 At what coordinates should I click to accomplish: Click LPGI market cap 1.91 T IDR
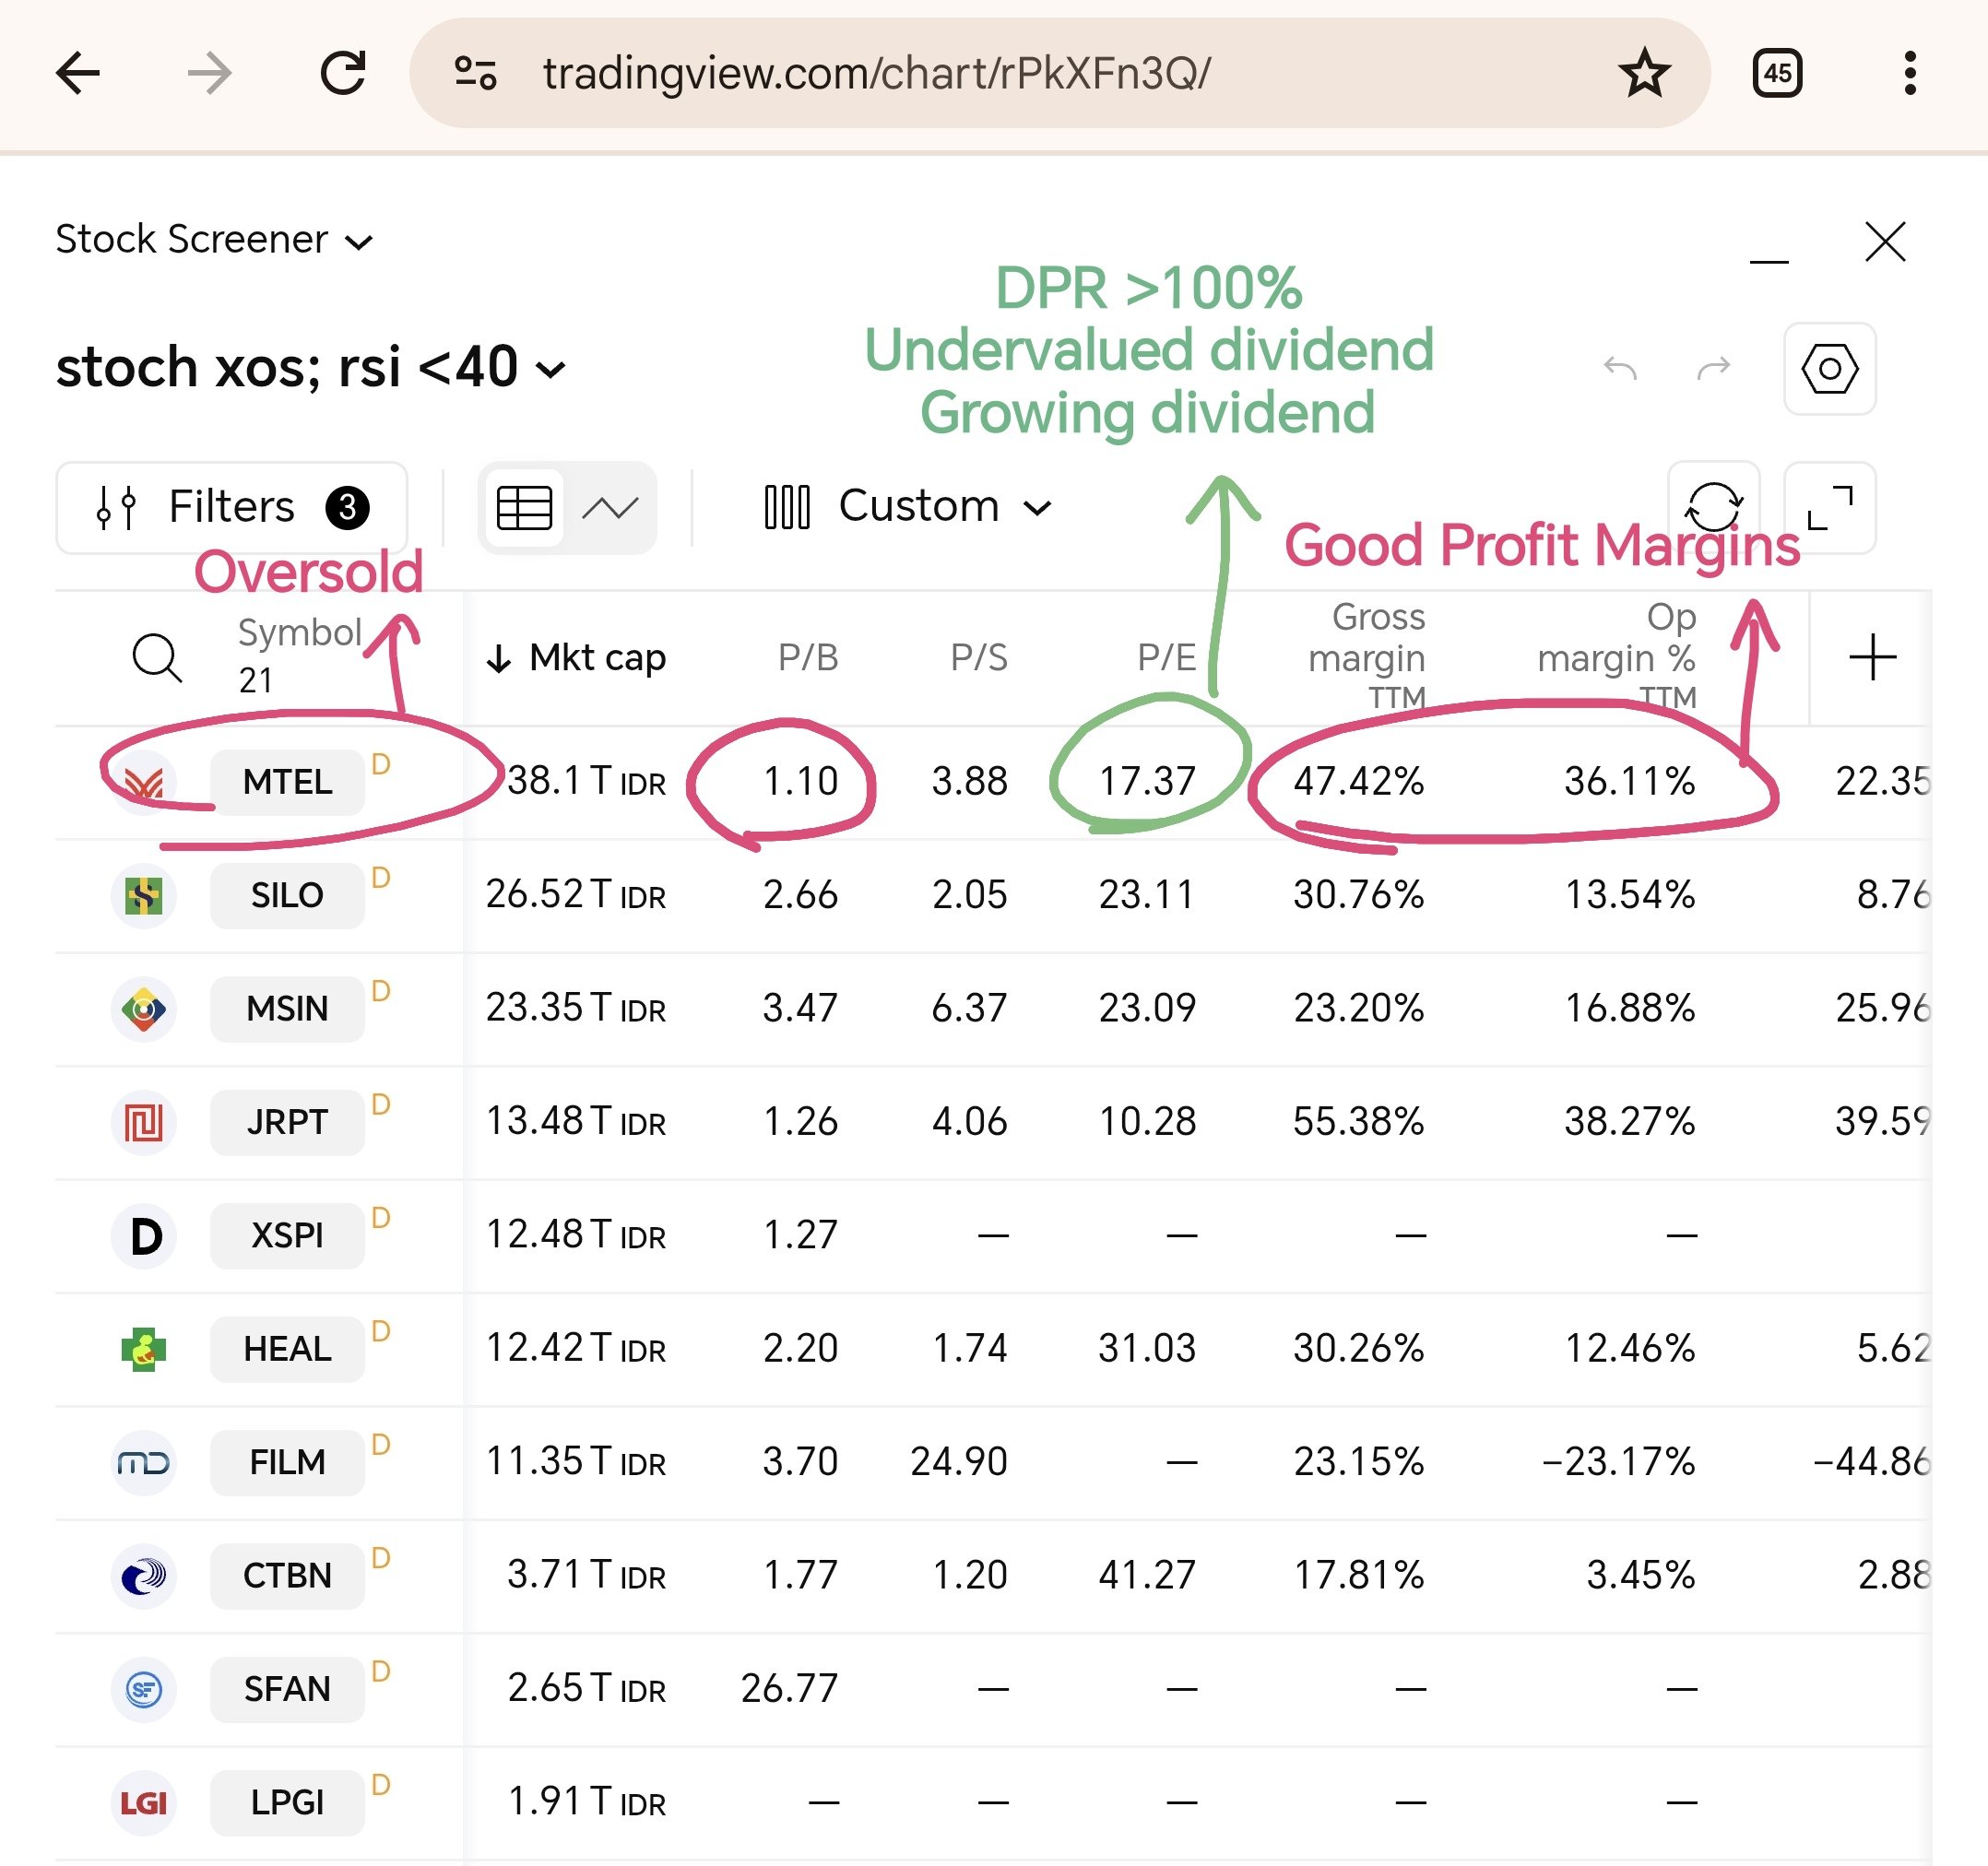pyautogui.click(x=586, y=1801)
